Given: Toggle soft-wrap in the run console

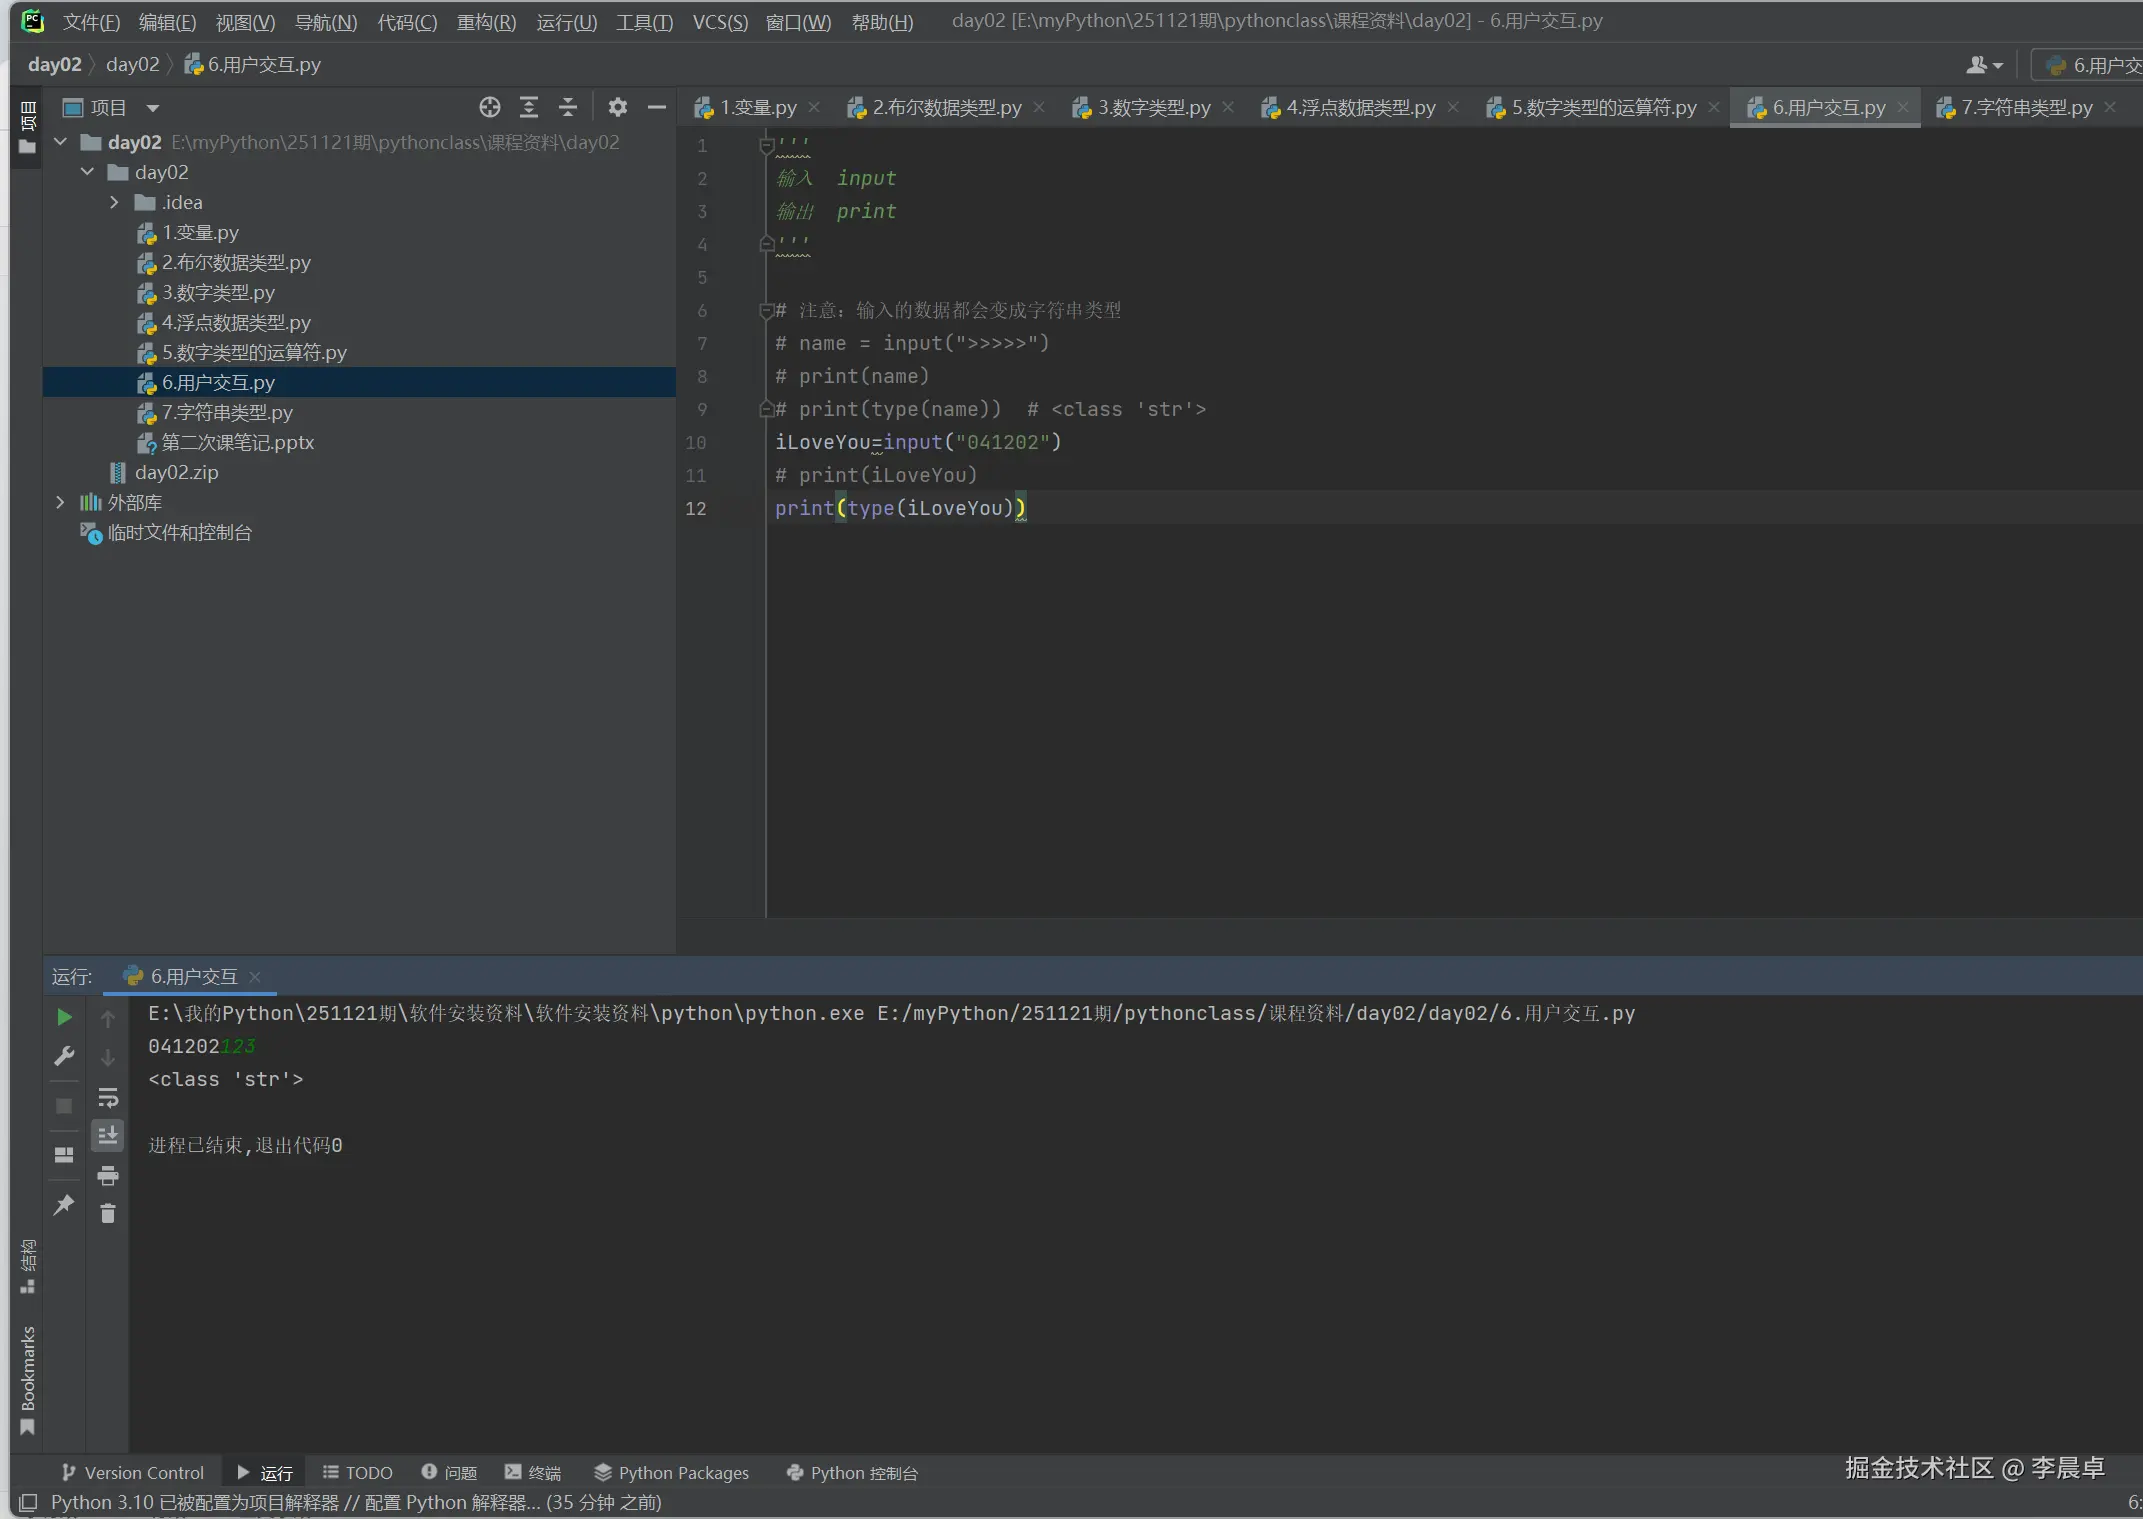Looking at the screenshot, I should [x=108, y=1098].
